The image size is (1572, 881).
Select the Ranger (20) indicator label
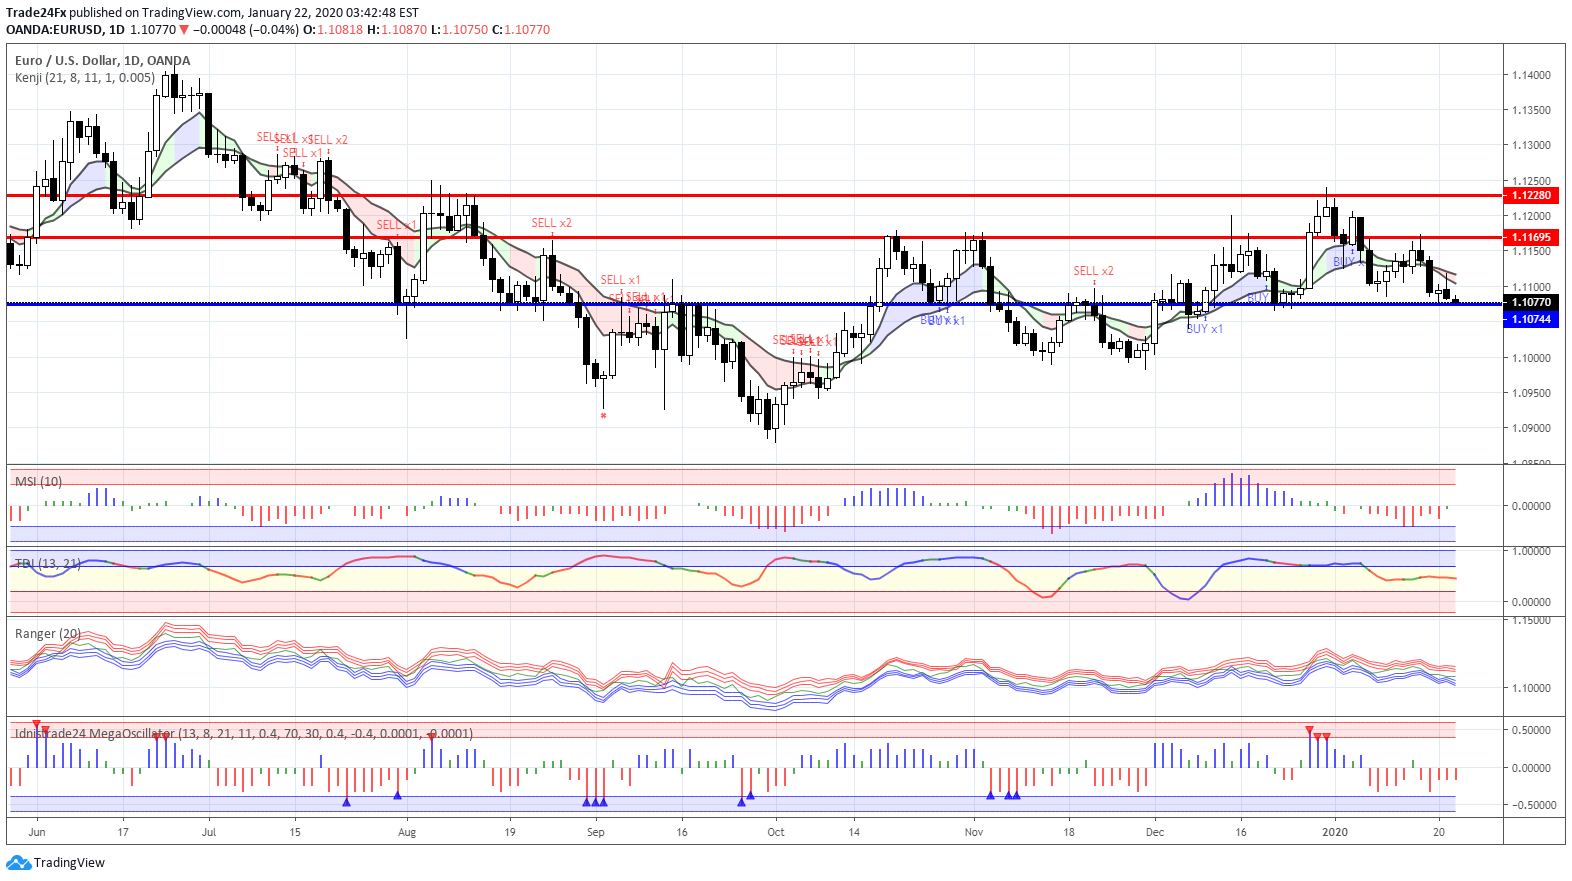pyautogui.click(x=48, y=633)
